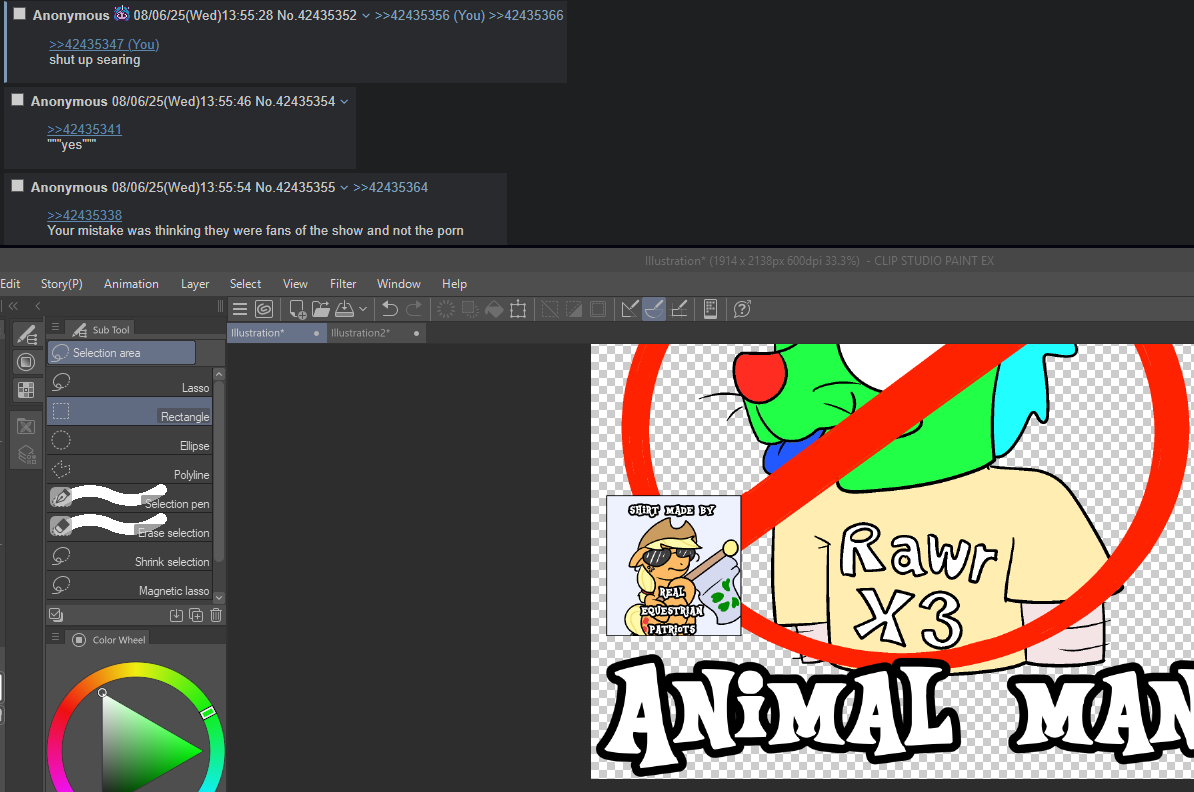Click the import sub tool download icon
Screen dimensions: 1194x792
[x=177, y=615]
